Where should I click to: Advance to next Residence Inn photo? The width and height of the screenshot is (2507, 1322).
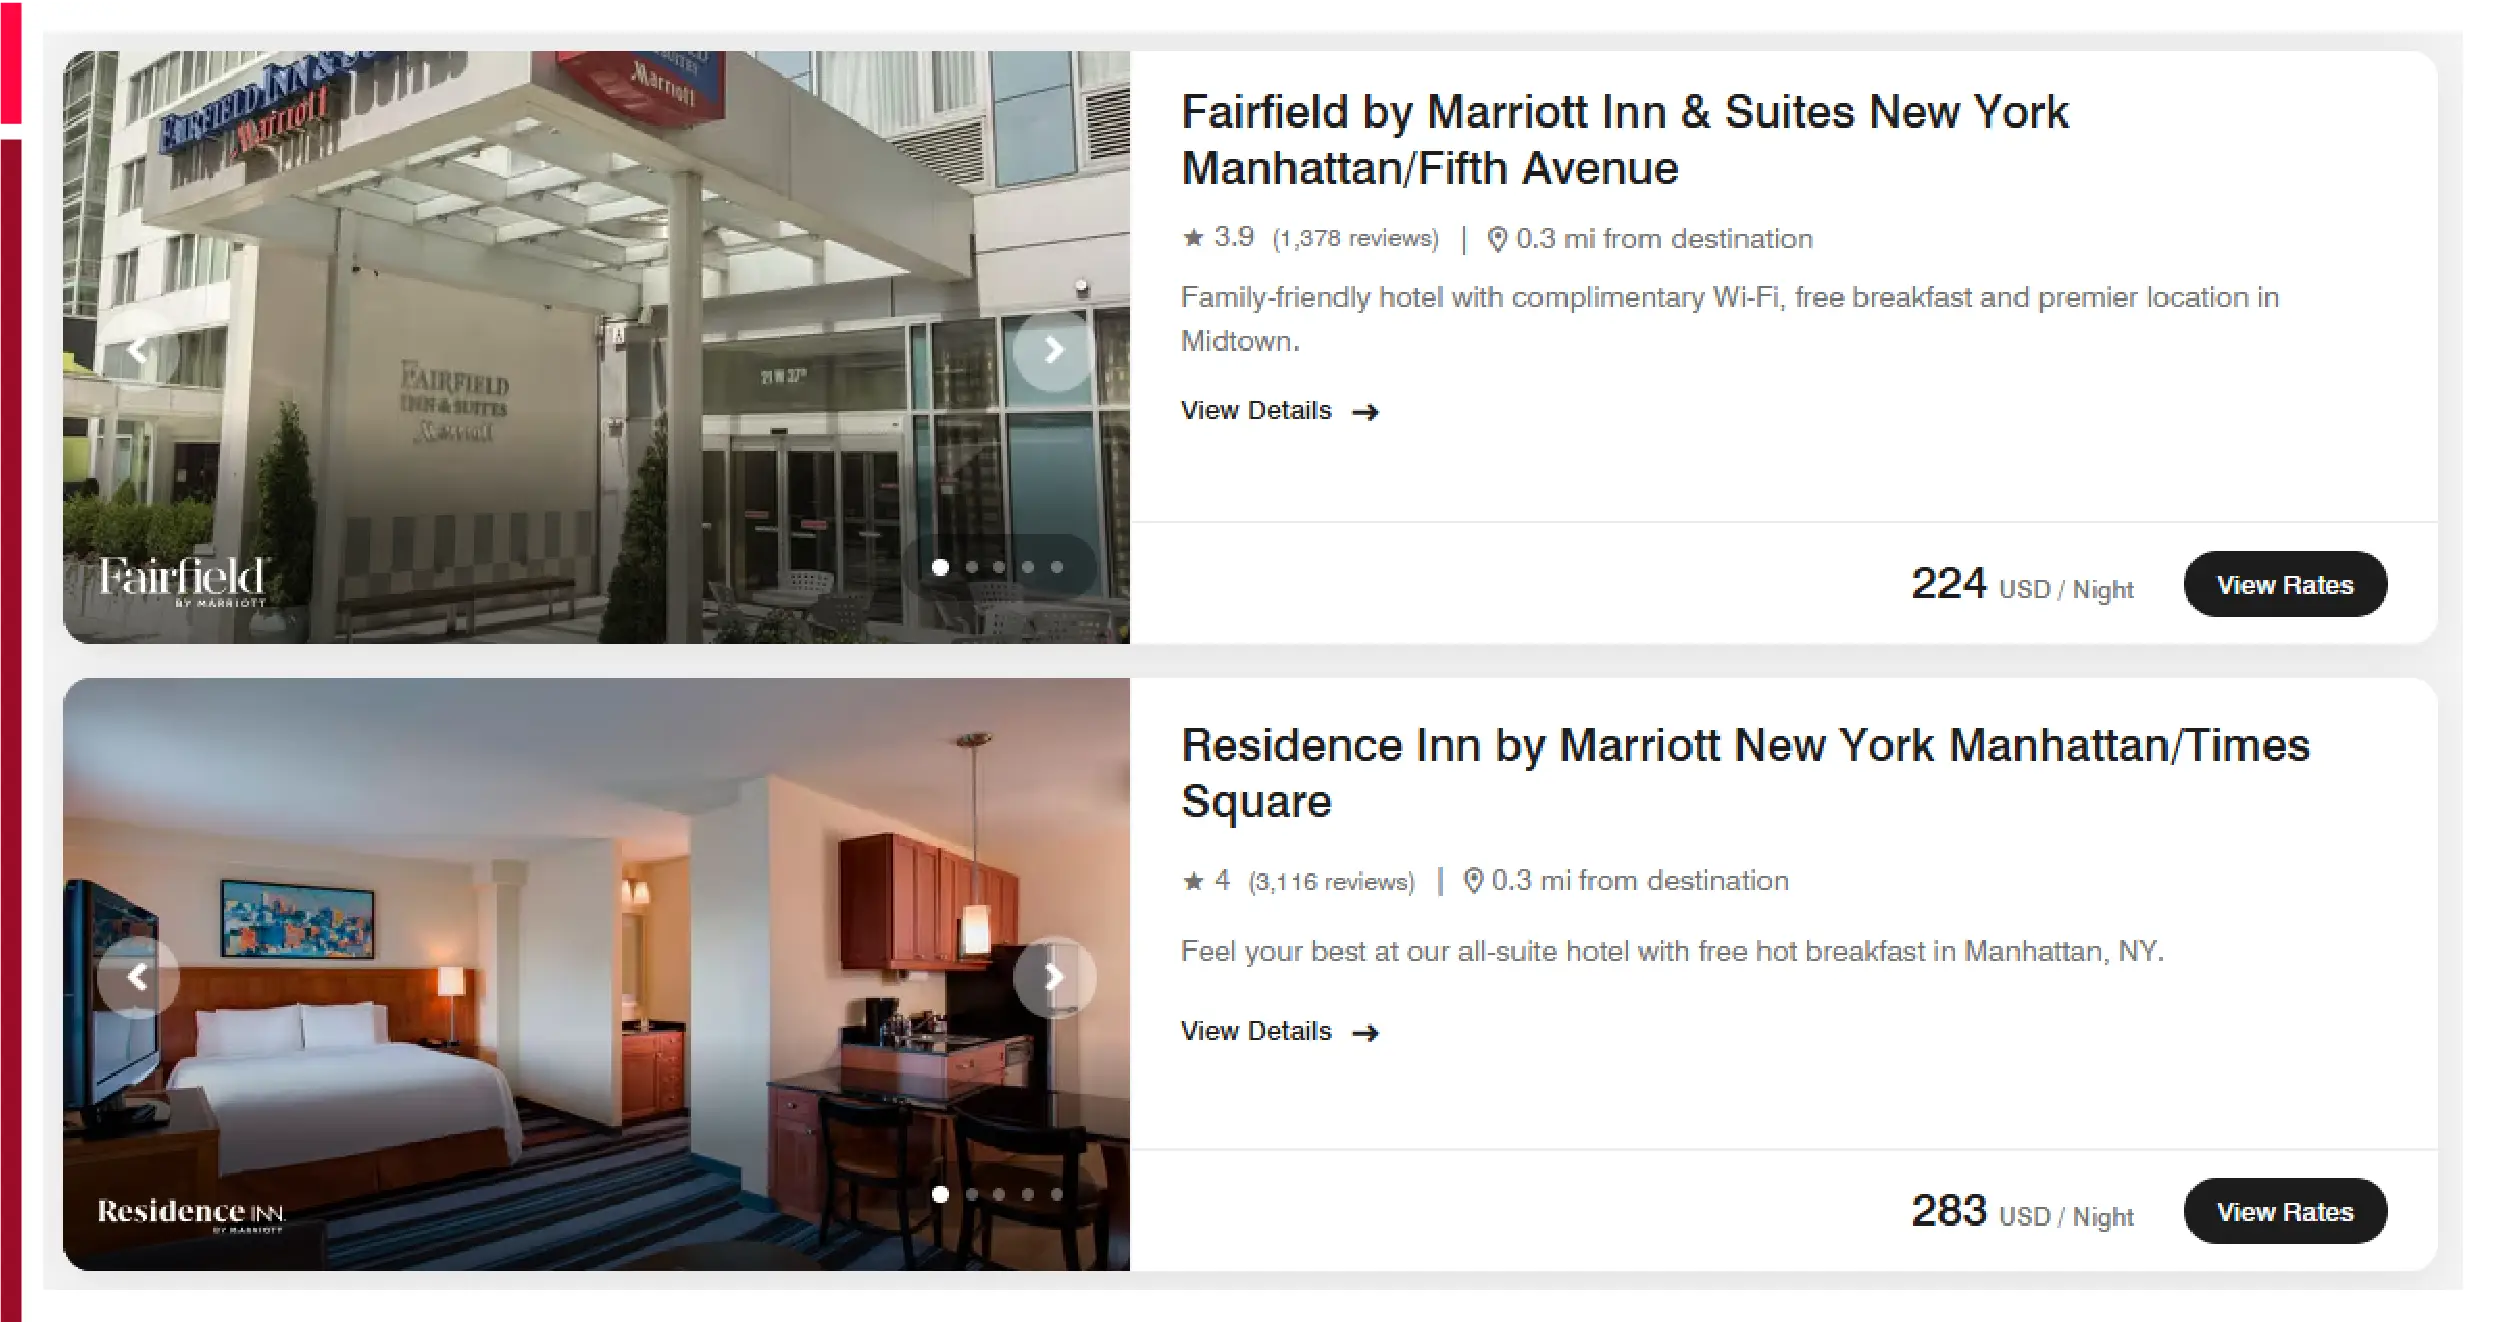pos(1053,976)
